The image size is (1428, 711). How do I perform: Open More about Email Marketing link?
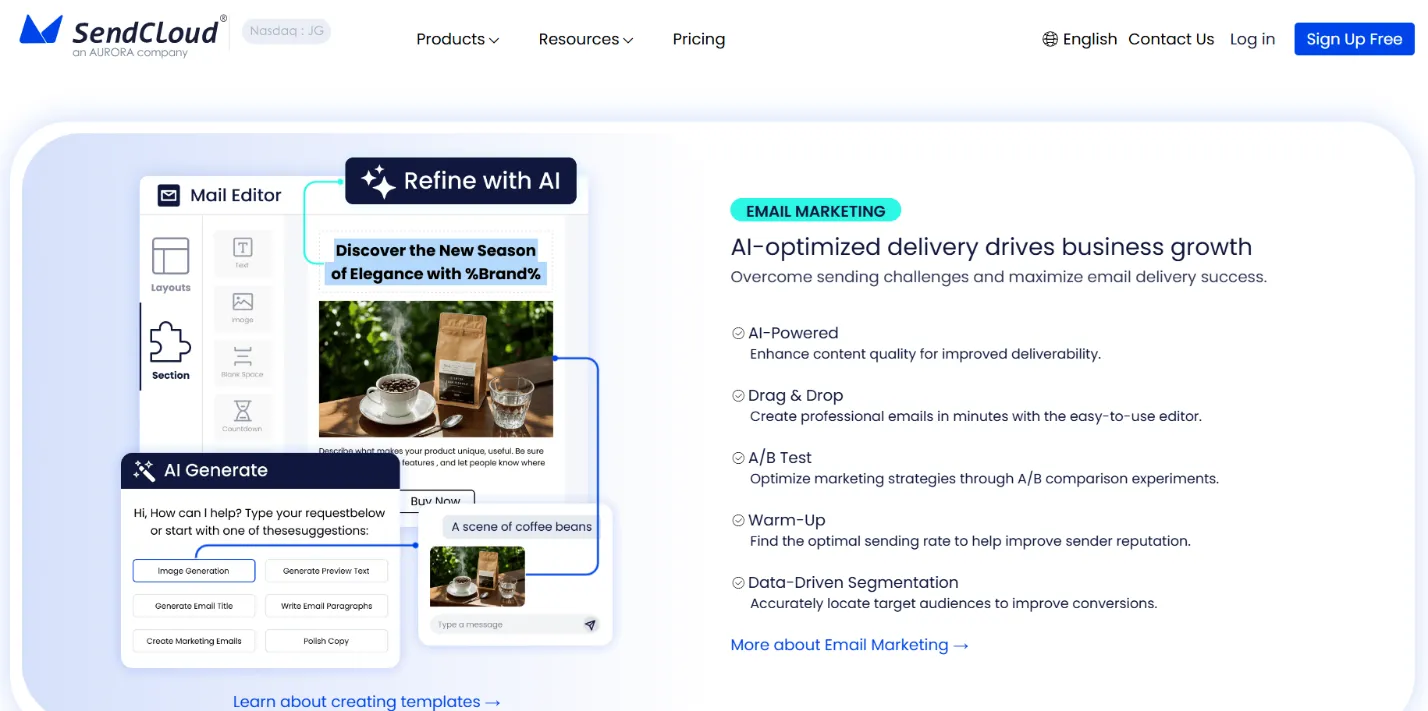(x=849, y=645)
